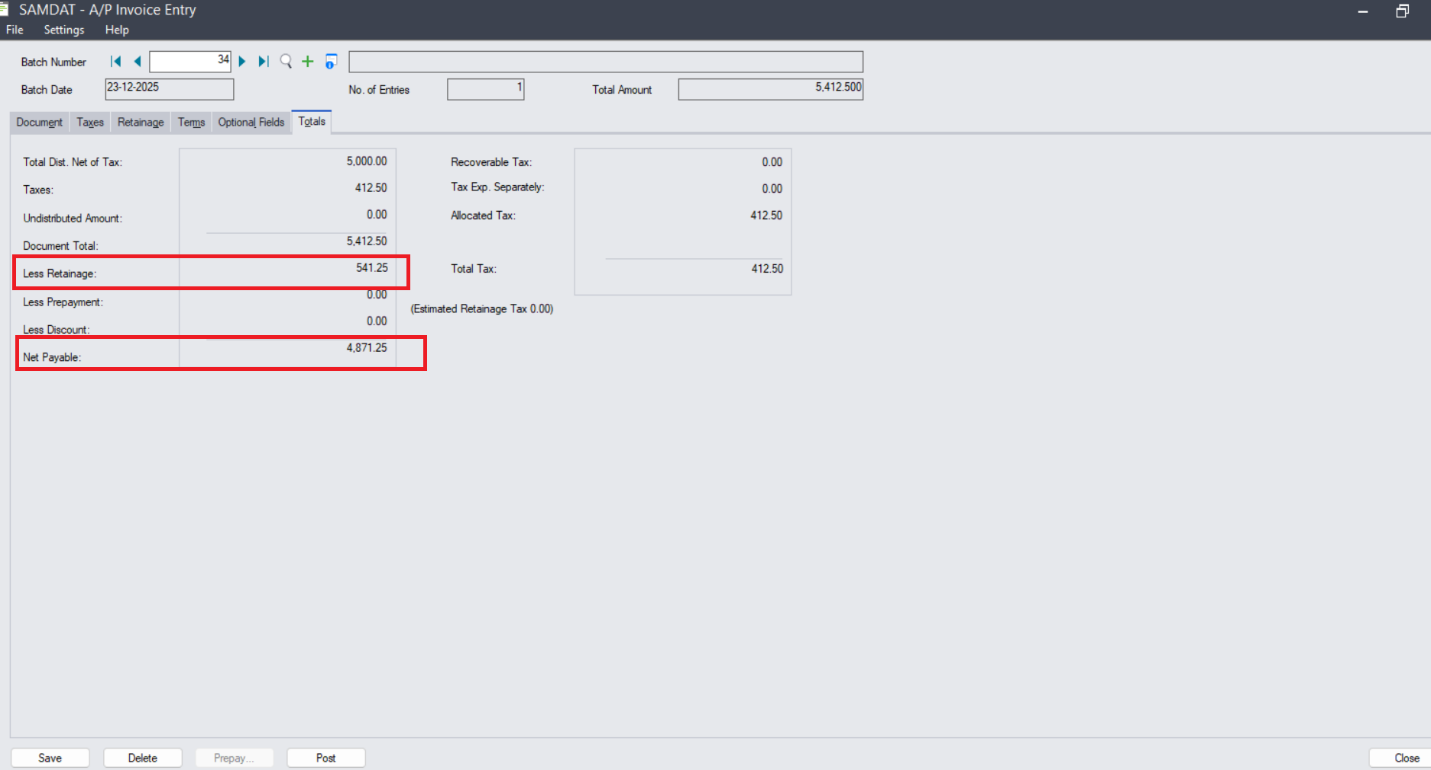Open the Settings menu
1431x770 pixels.
point(64,30)
